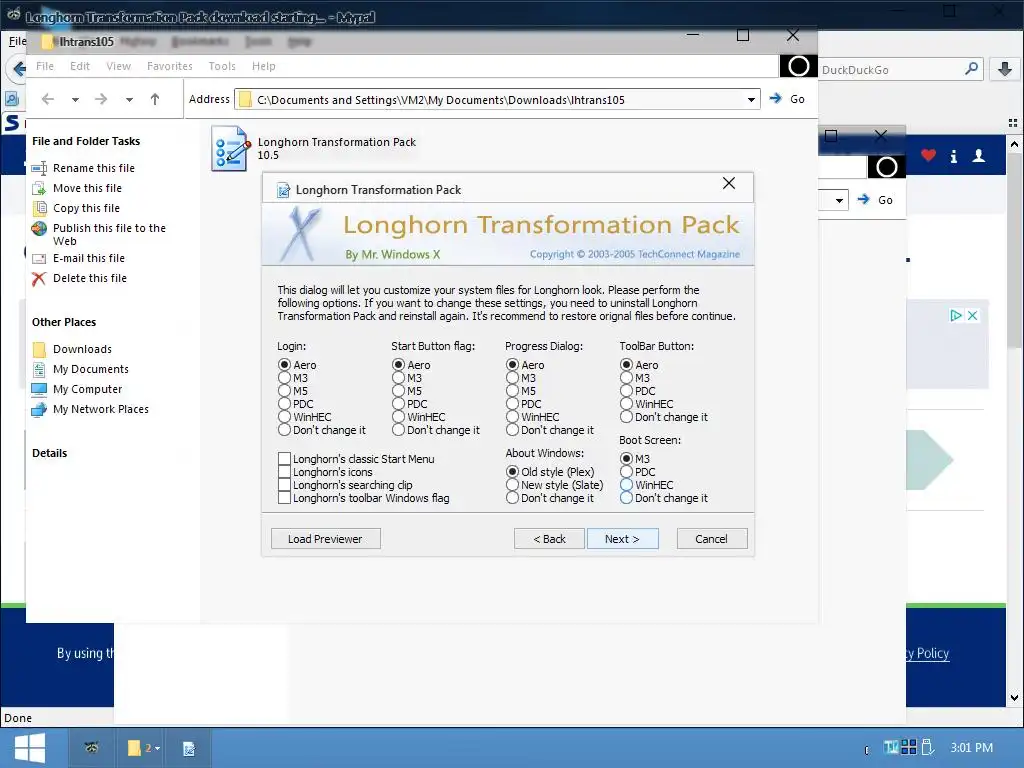Enable Longhorn's icons checkbox
1024x768 pixels.
284,472
